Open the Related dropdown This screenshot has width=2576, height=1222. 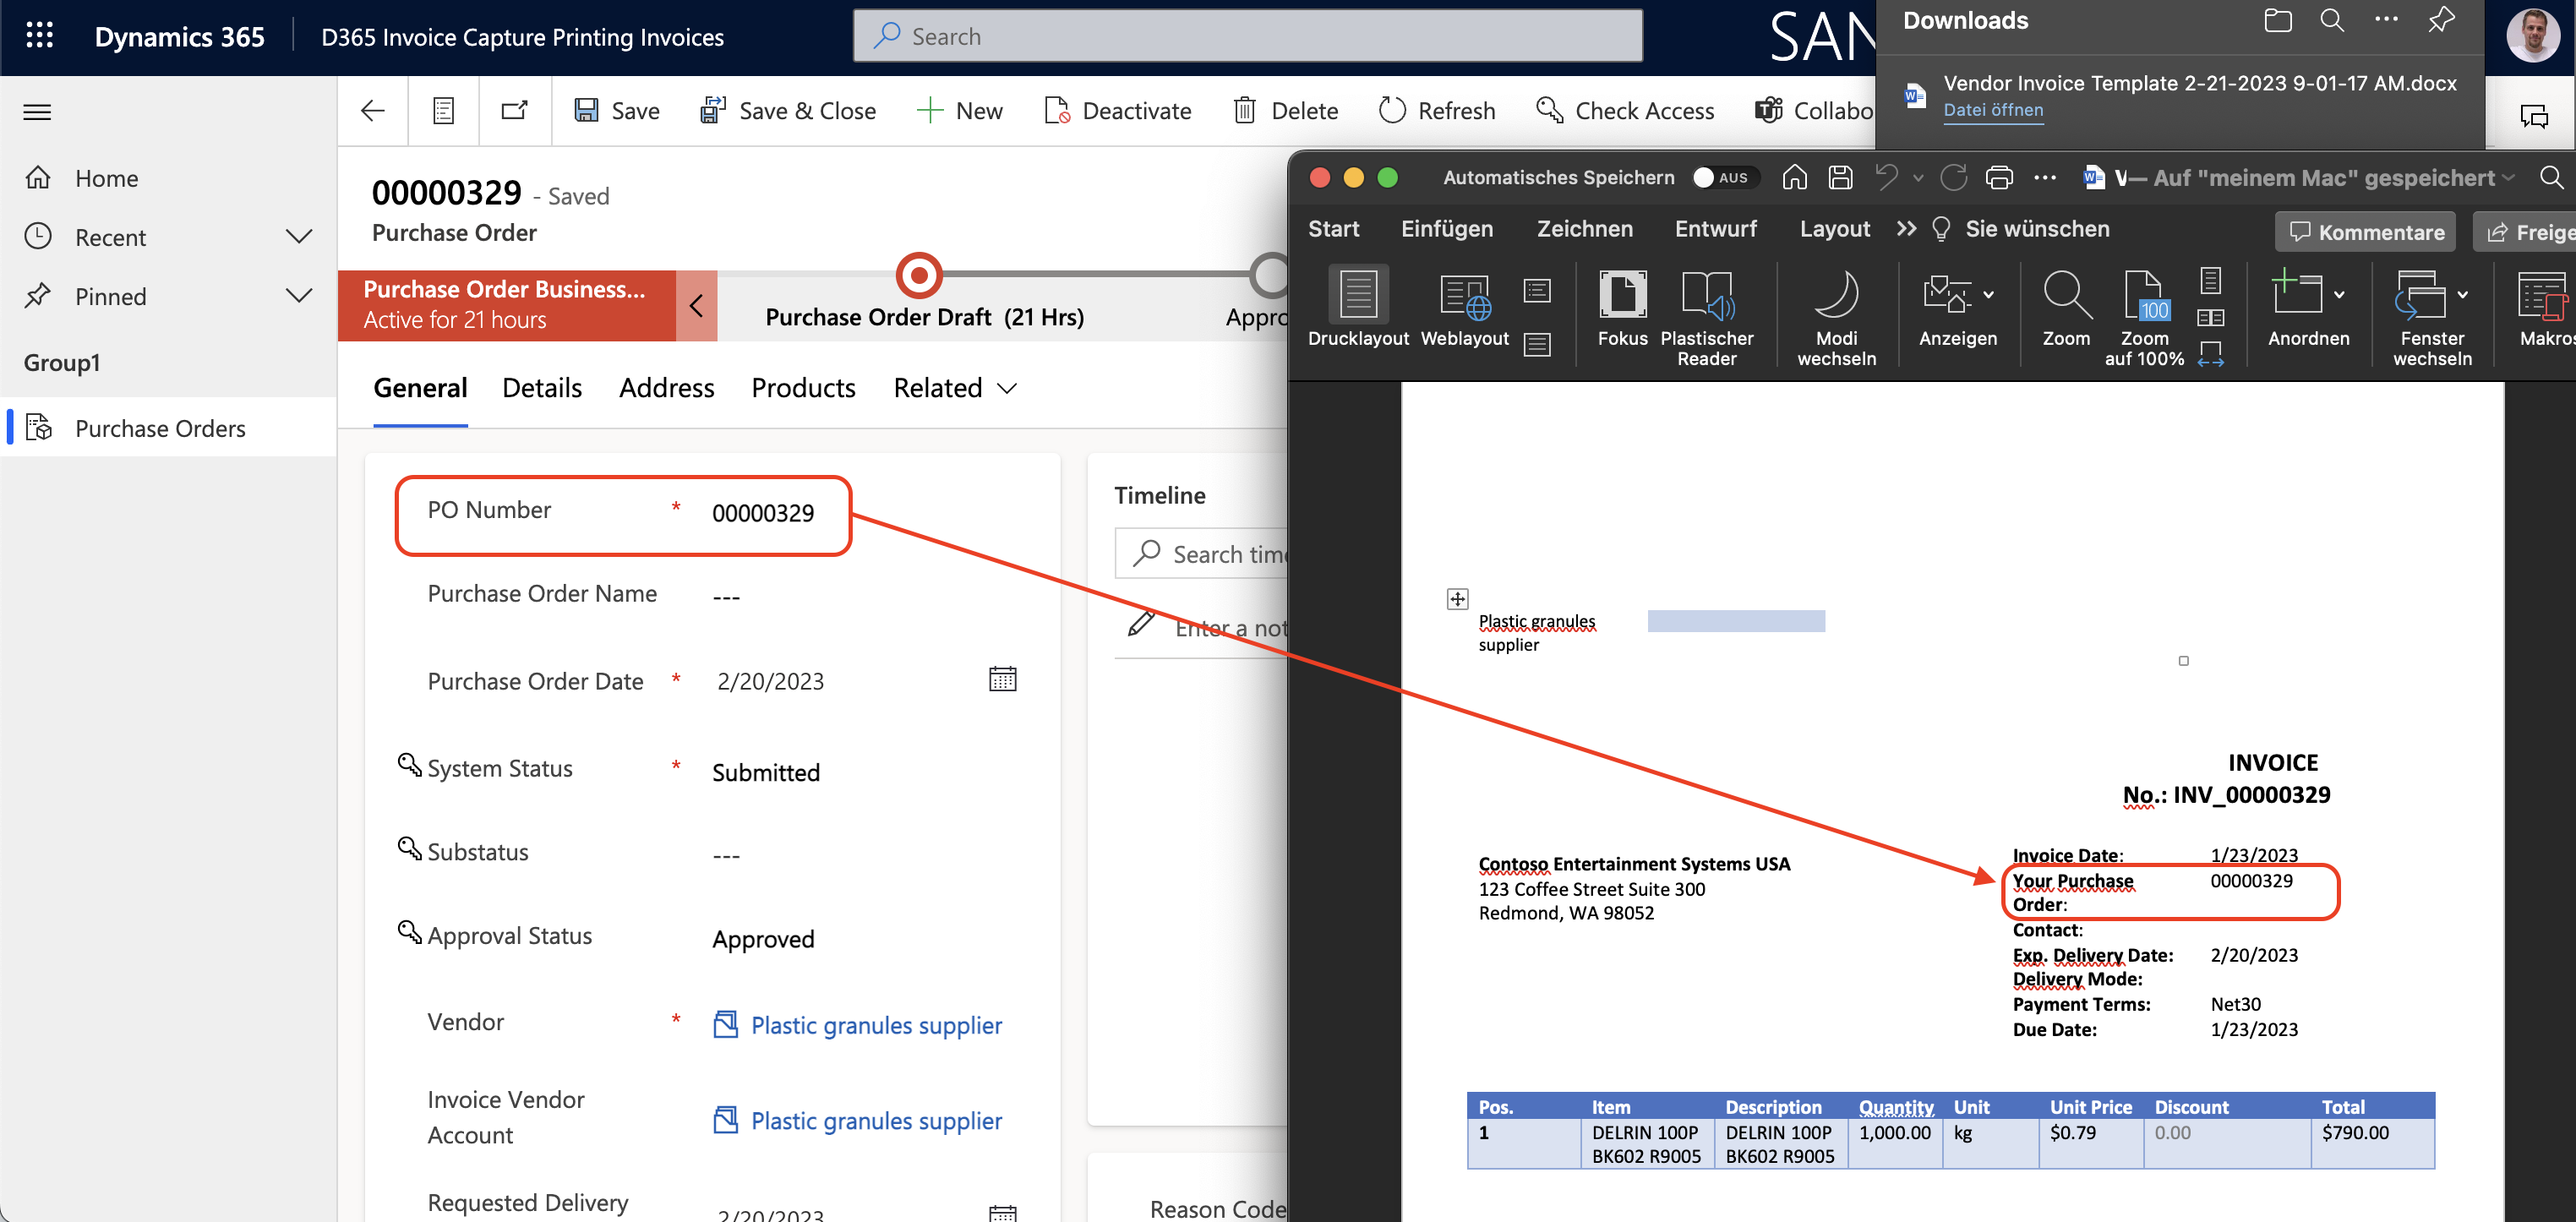coord(955,388)
